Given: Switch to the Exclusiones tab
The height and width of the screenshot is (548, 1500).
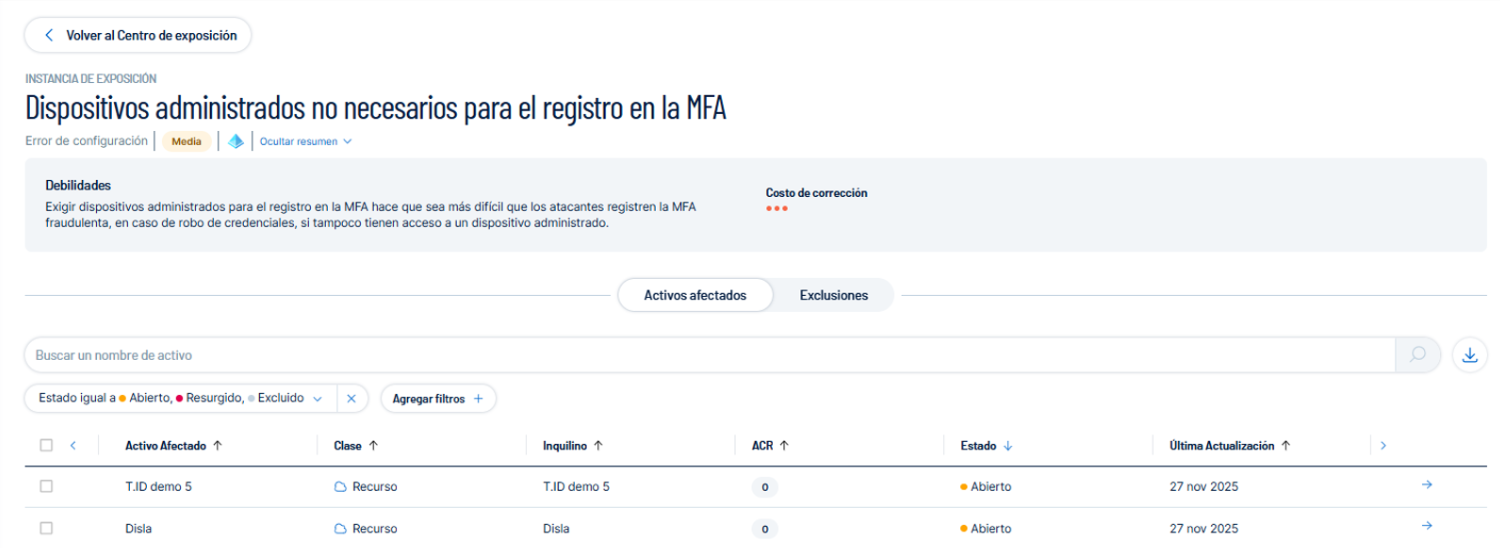Looking at the screenshot, I should pos(833,295).
